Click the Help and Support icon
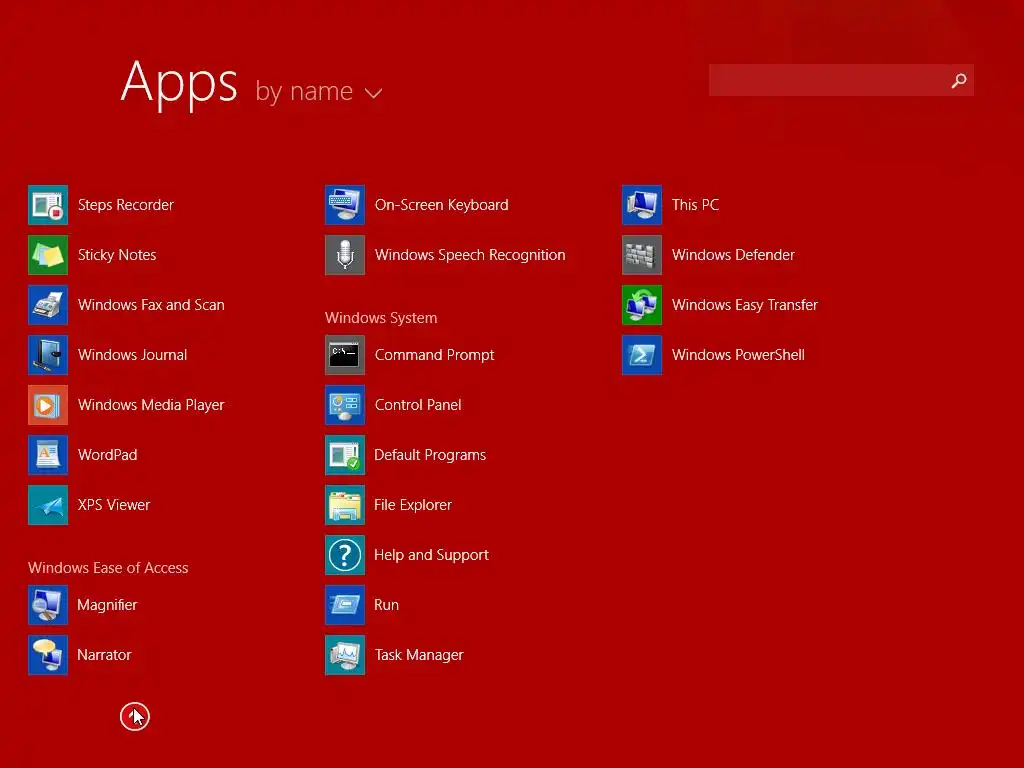Image resolution: width=1024 pixels, height=768 pixels. [x=345, y=555]
